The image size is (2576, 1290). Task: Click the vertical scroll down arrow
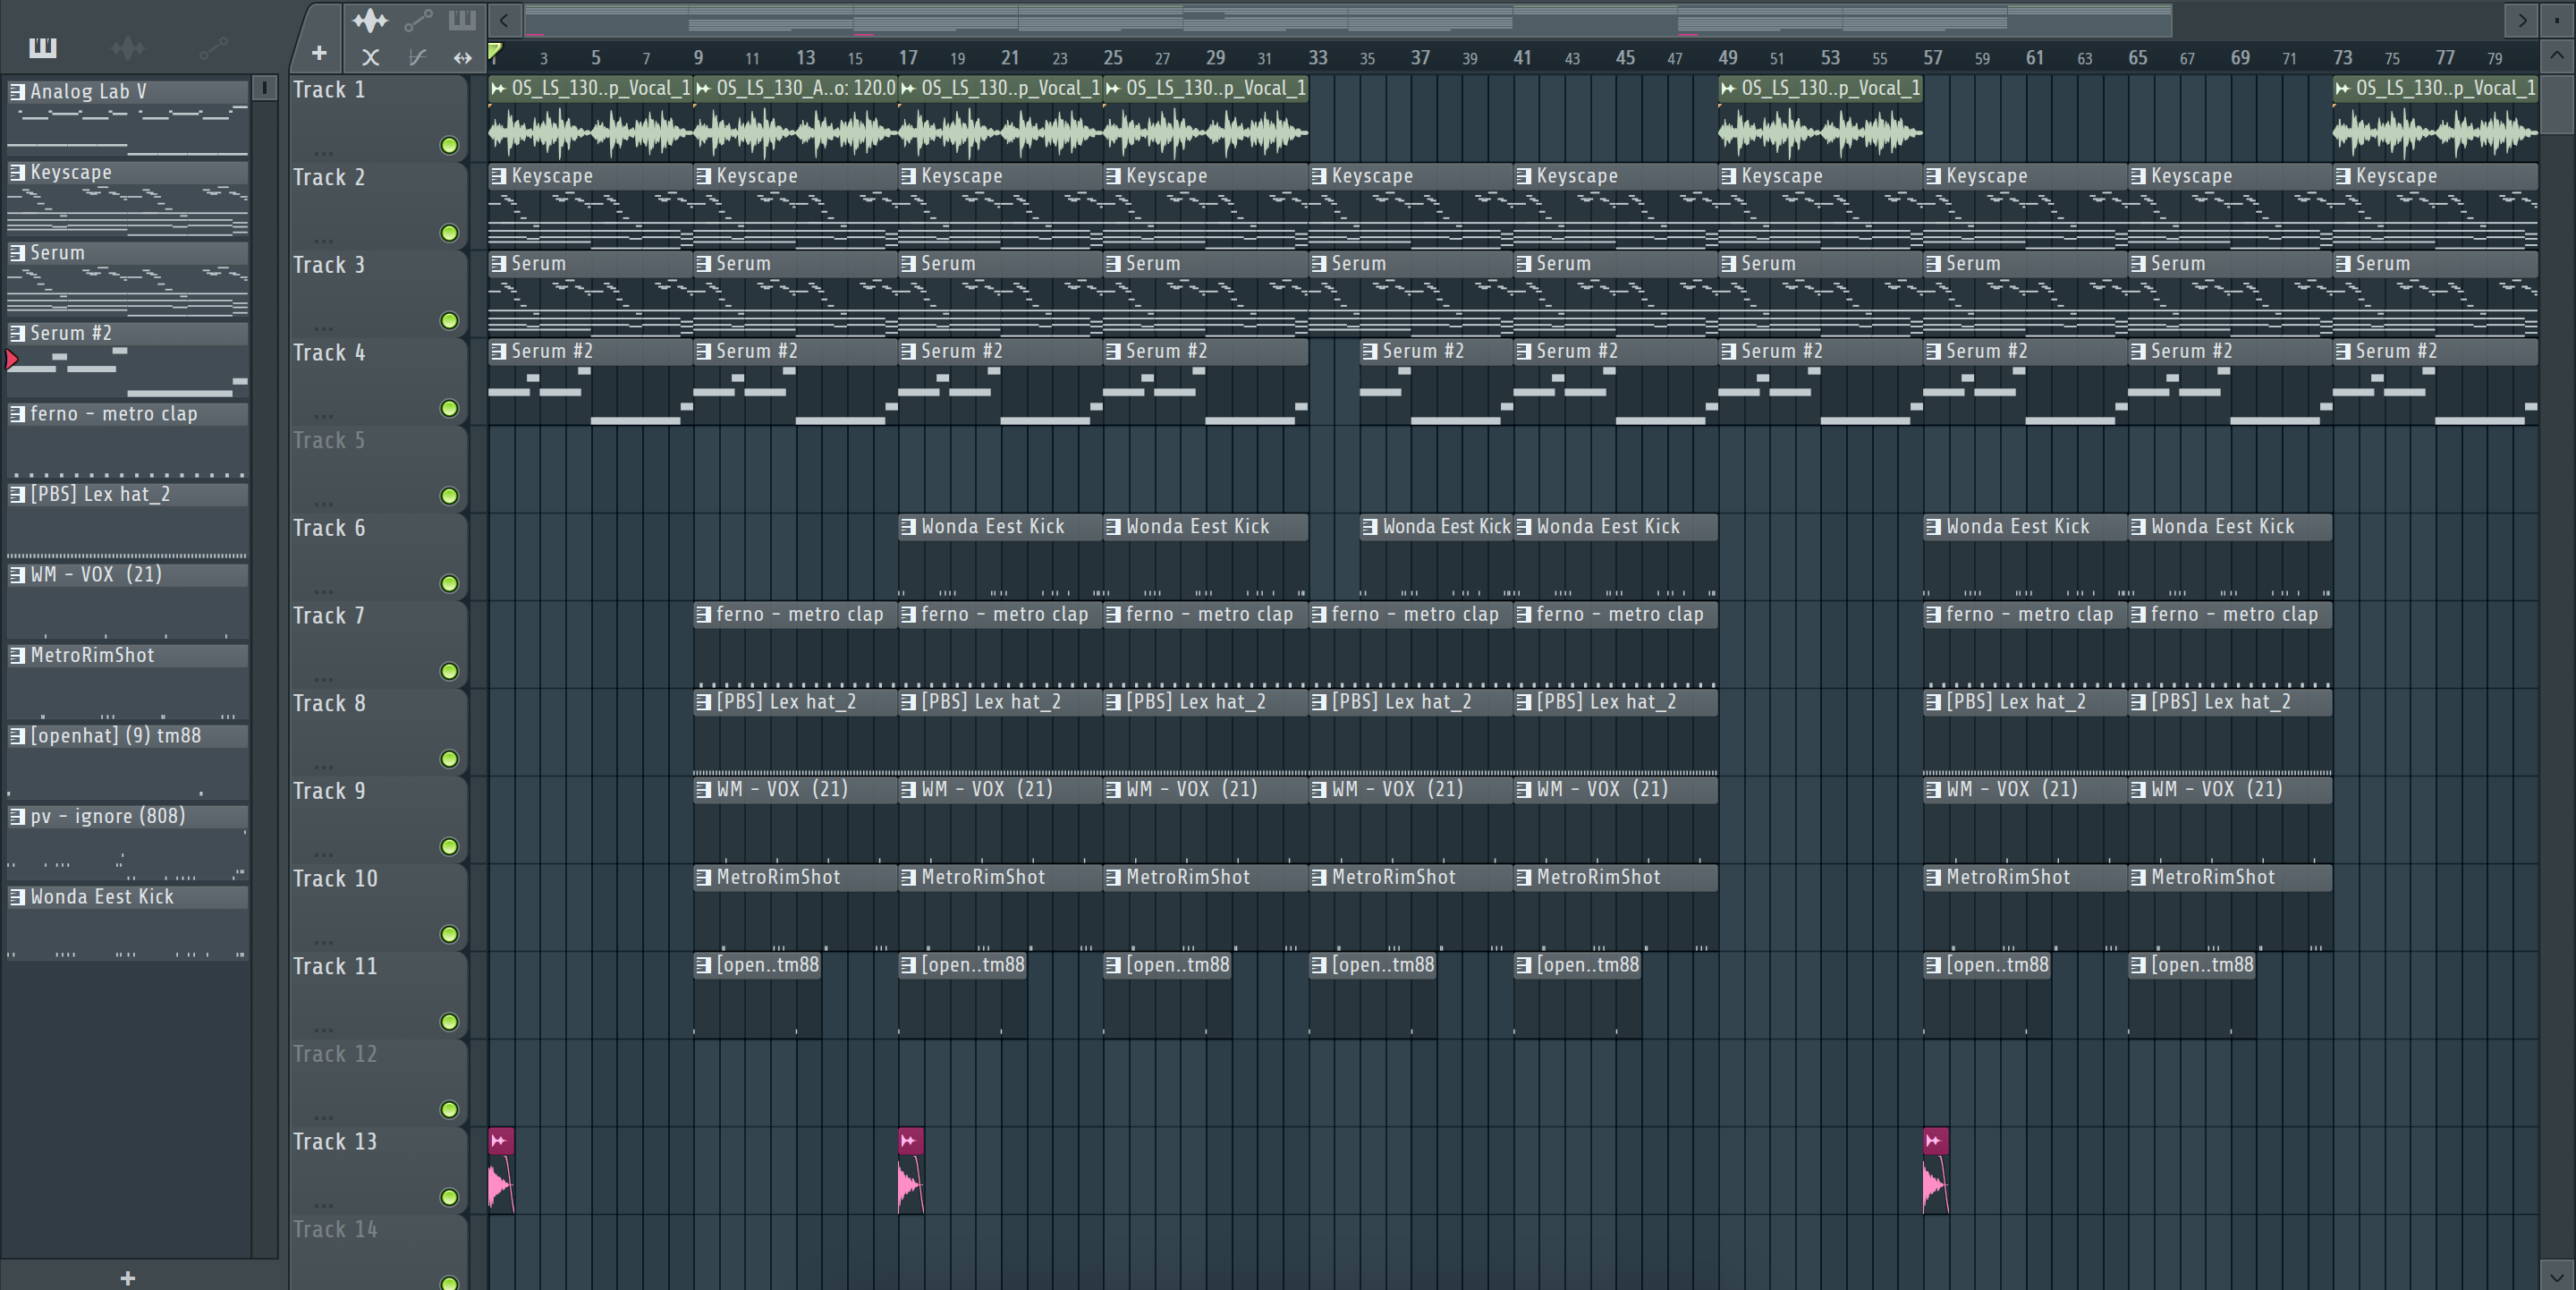pyautogui.click(x=2556, y=1276)
